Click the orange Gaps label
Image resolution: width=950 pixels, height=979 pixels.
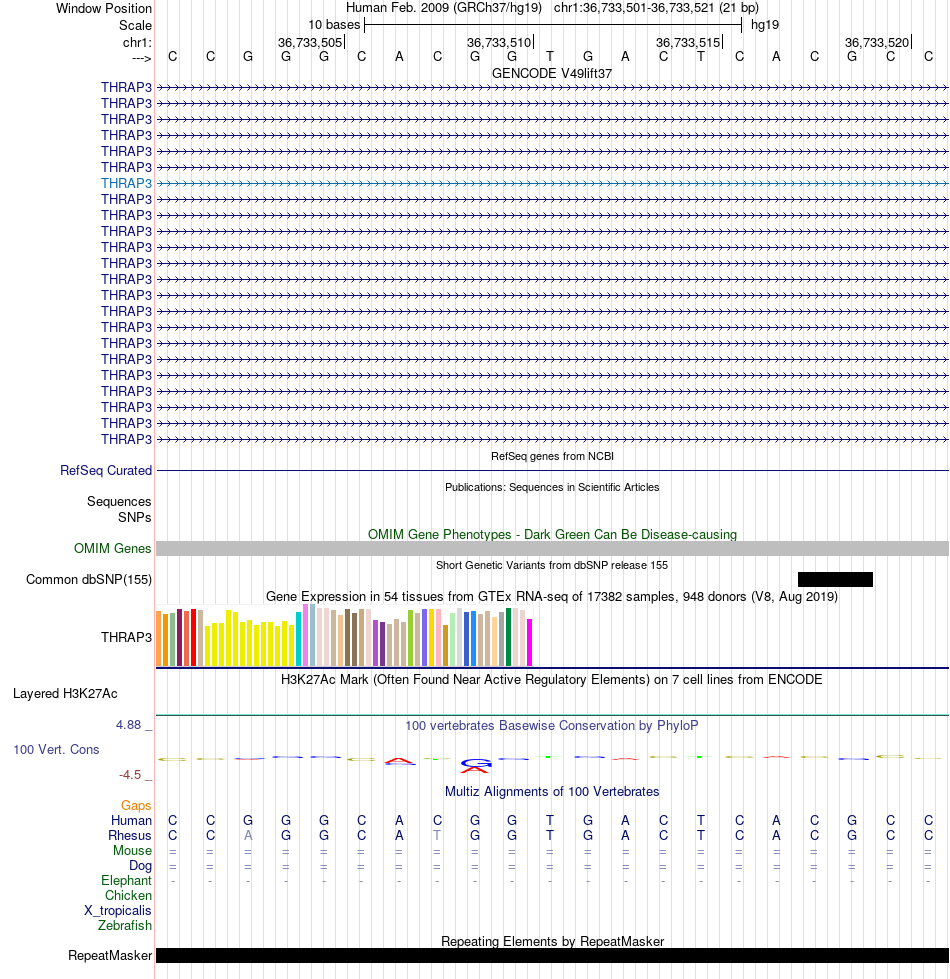tap(136, 805)
